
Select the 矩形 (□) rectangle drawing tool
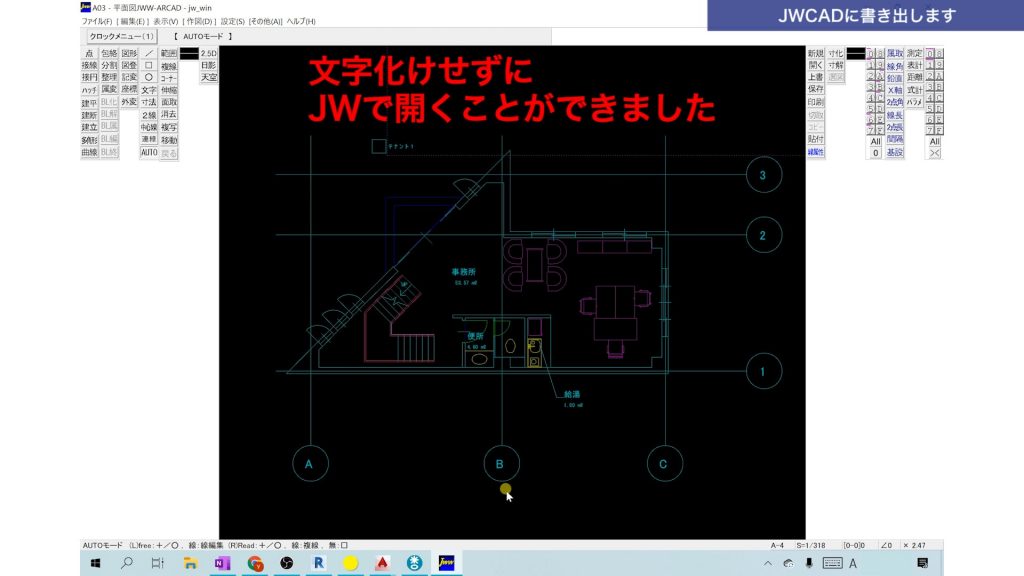148,67
